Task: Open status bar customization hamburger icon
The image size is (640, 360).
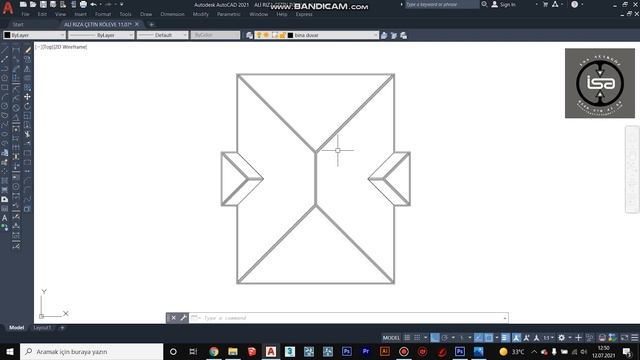Action: click(x=635, y=338)
